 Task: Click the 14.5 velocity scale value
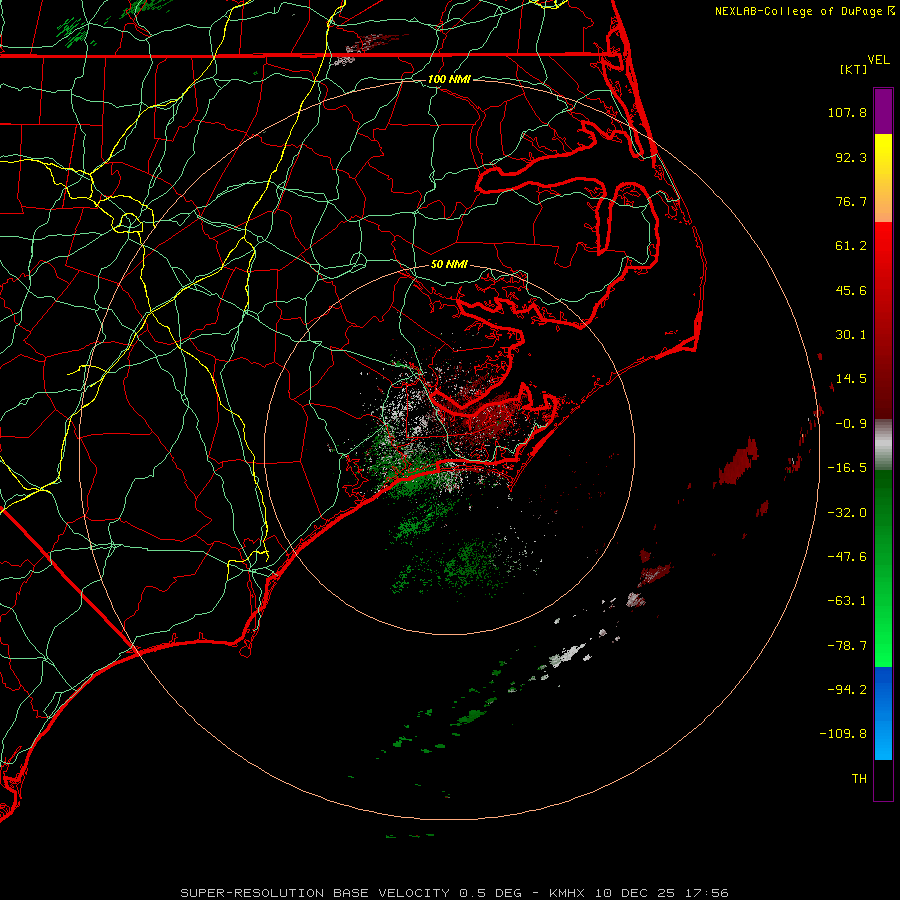(851, 379)
